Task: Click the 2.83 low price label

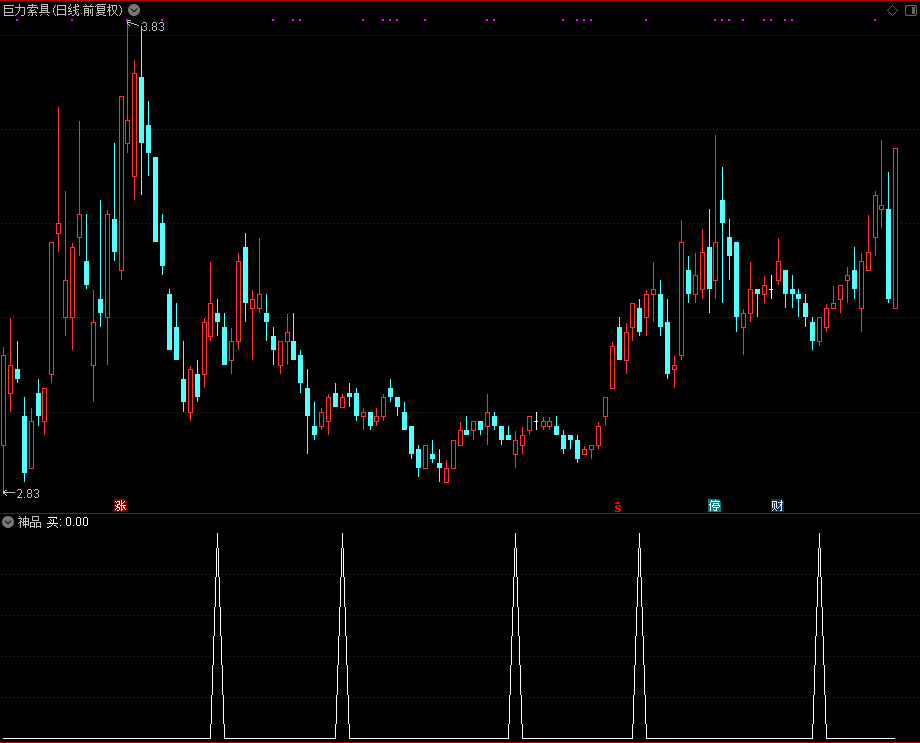Action: (28, 494)
